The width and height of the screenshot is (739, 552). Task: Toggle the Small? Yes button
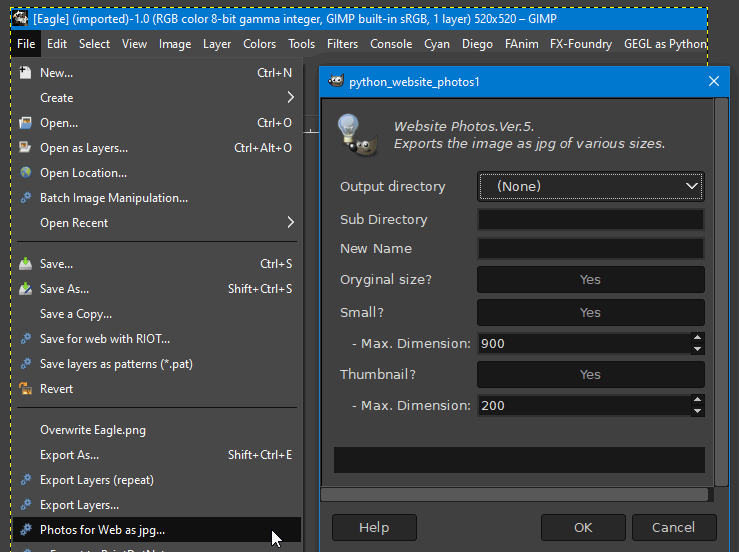pyautogui.click(x=591, y=313)
